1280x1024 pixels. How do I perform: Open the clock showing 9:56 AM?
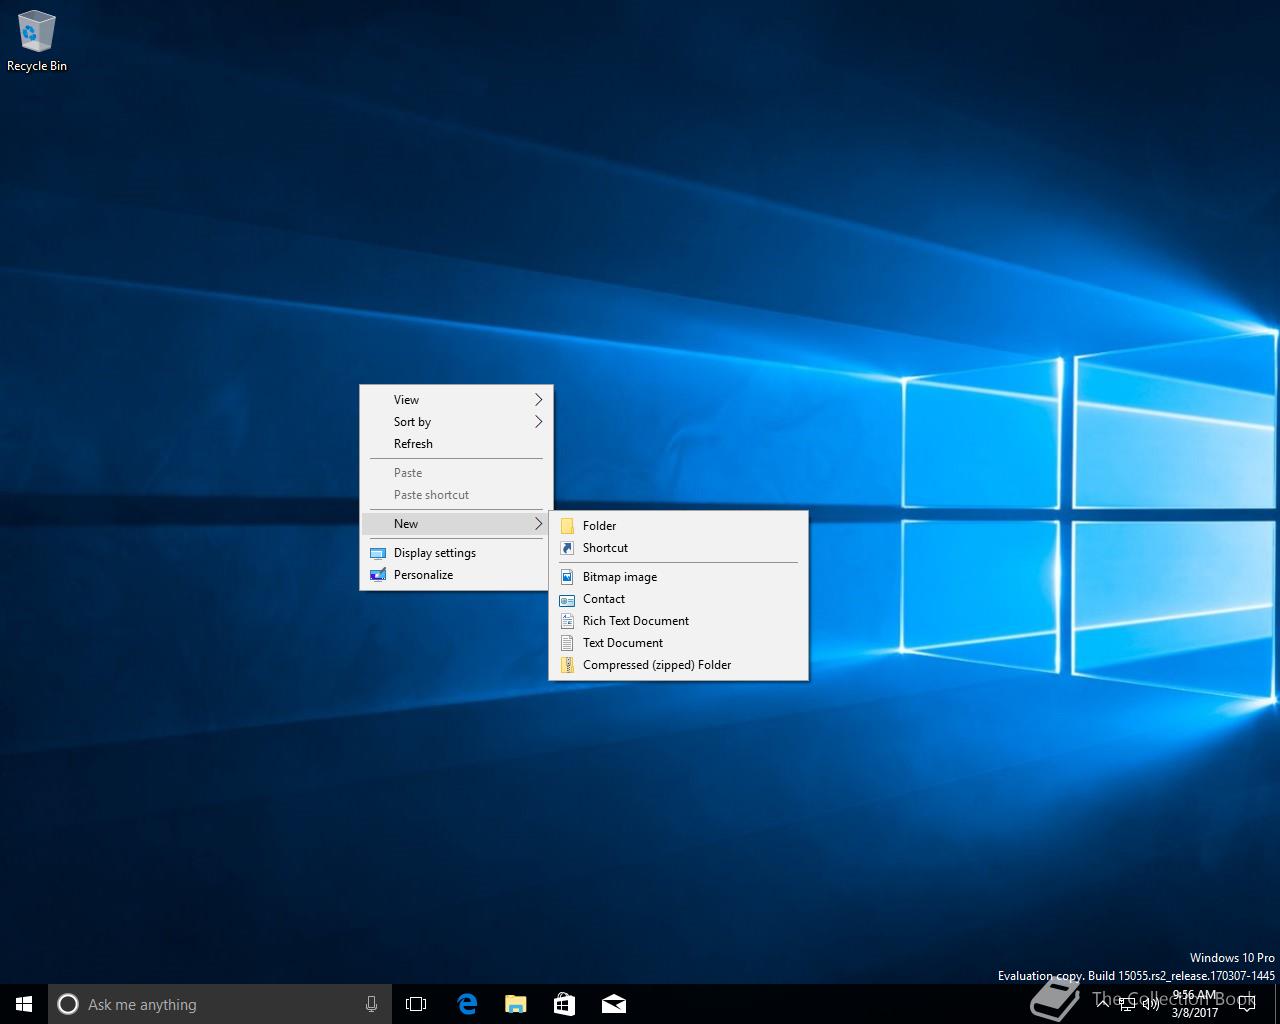click(1195, 1004)
